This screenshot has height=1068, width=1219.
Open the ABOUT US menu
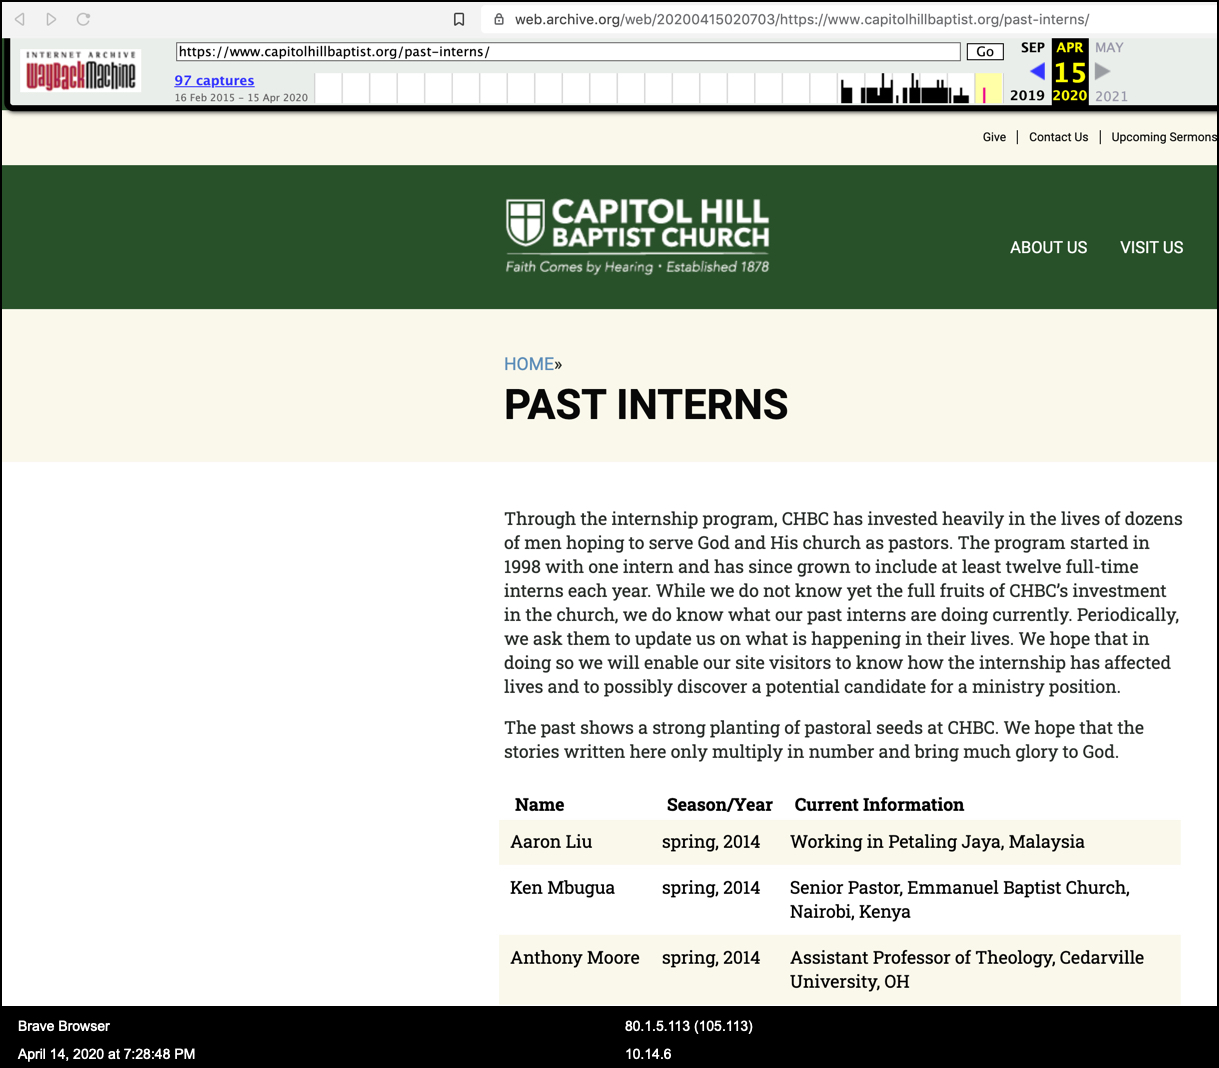[1048, 248]
